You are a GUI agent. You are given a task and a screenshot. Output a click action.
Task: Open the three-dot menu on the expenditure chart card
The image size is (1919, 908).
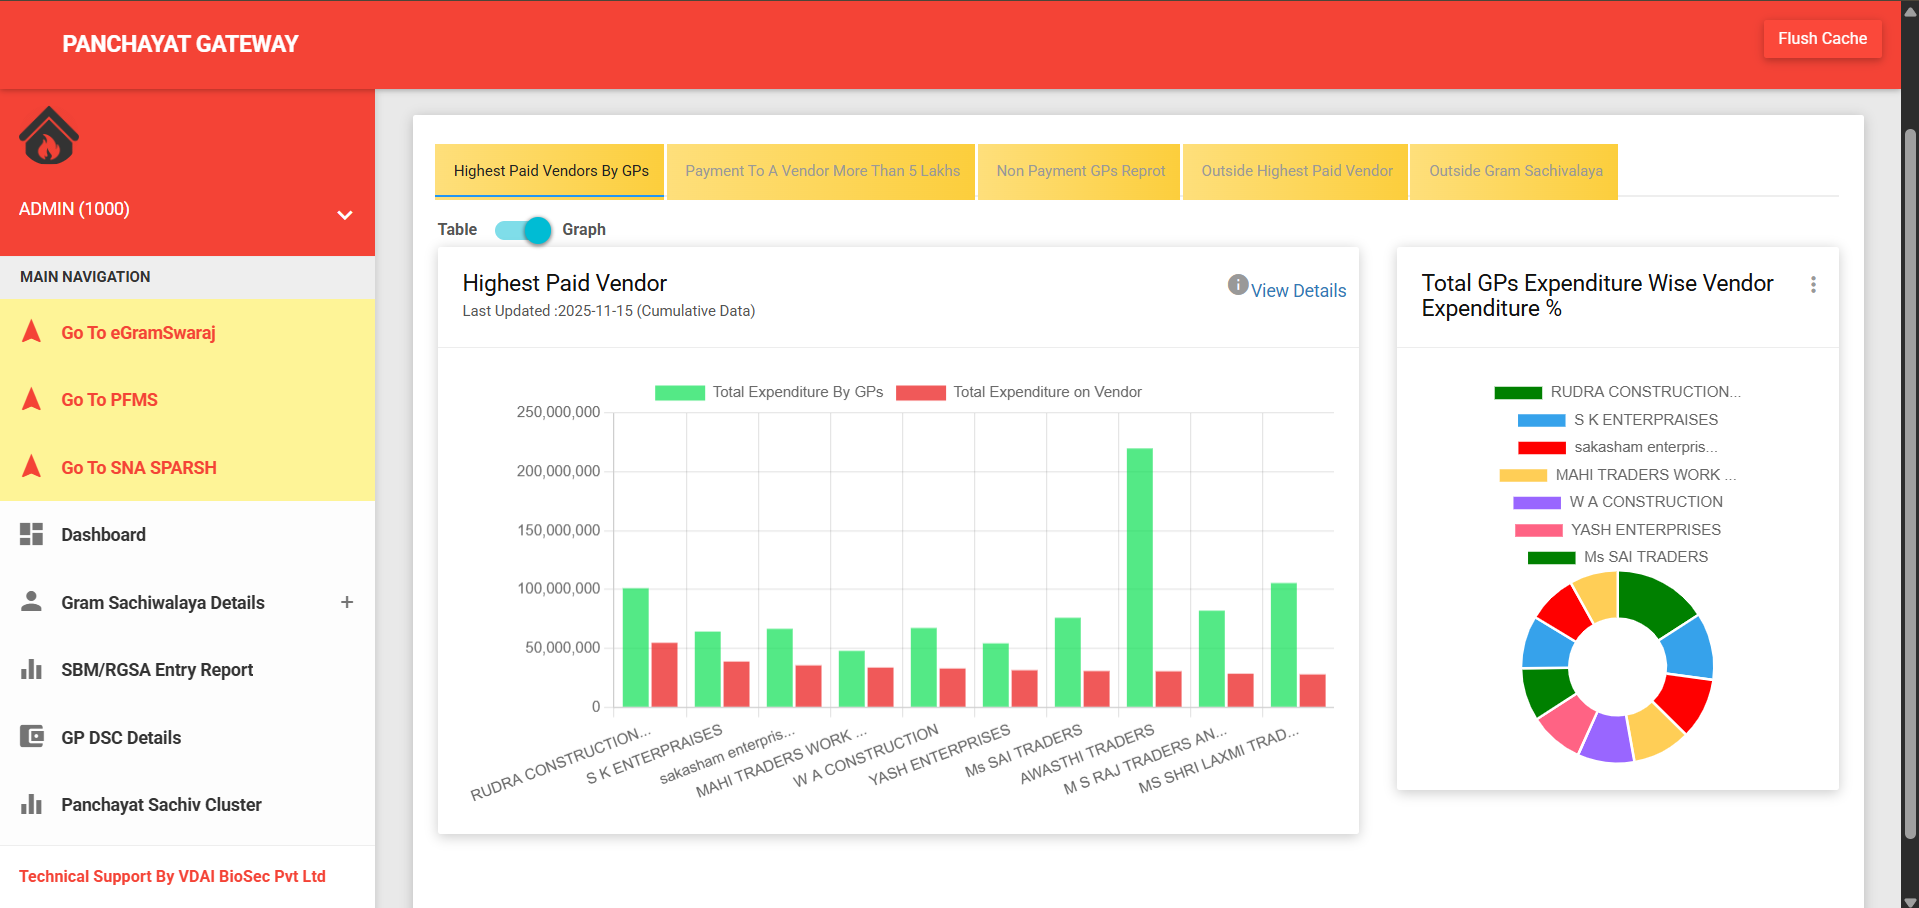(1813, 285)
